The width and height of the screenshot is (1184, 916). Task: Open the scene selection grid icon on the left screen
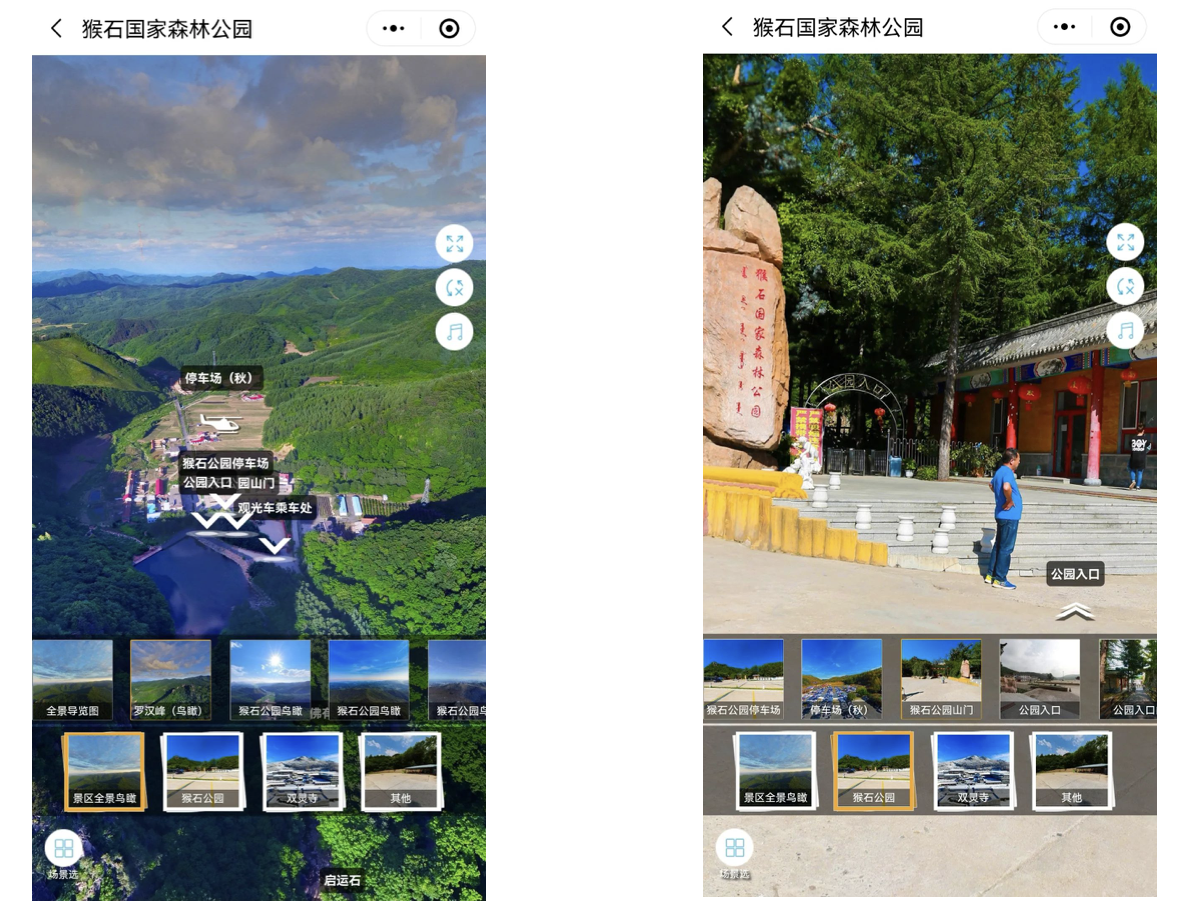(x=64, y=848)
